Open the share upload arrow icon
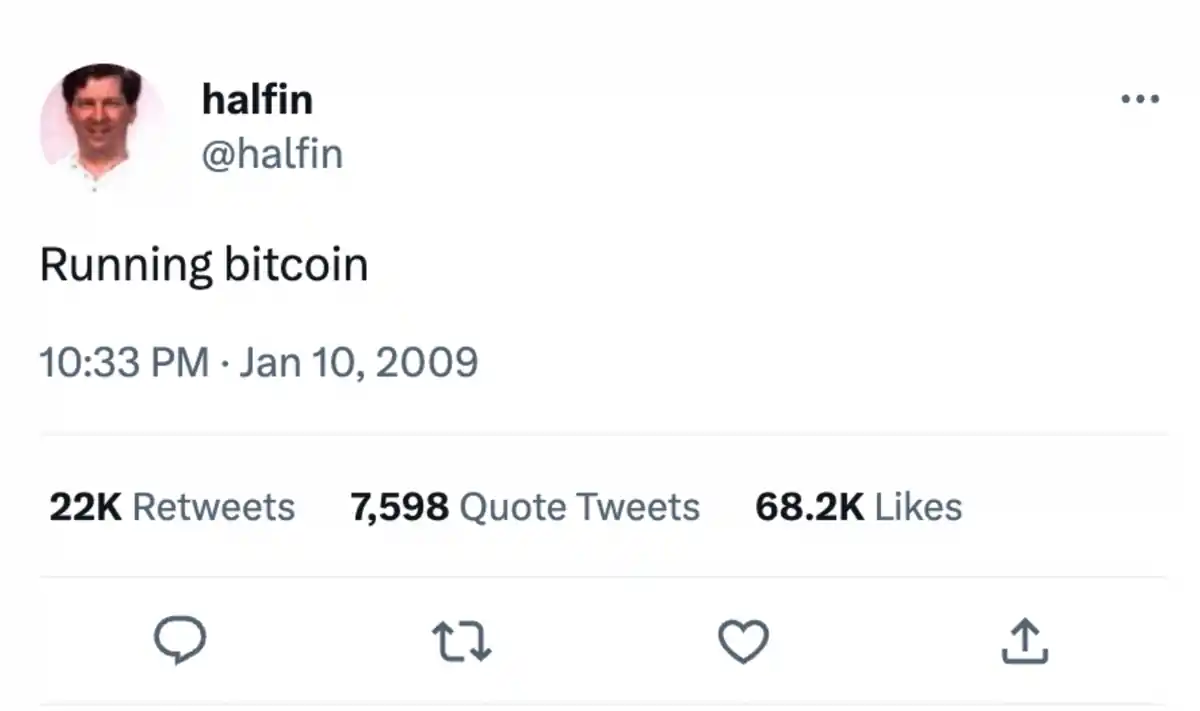Screen dimensions: 1200x711 coord(1025,641)
